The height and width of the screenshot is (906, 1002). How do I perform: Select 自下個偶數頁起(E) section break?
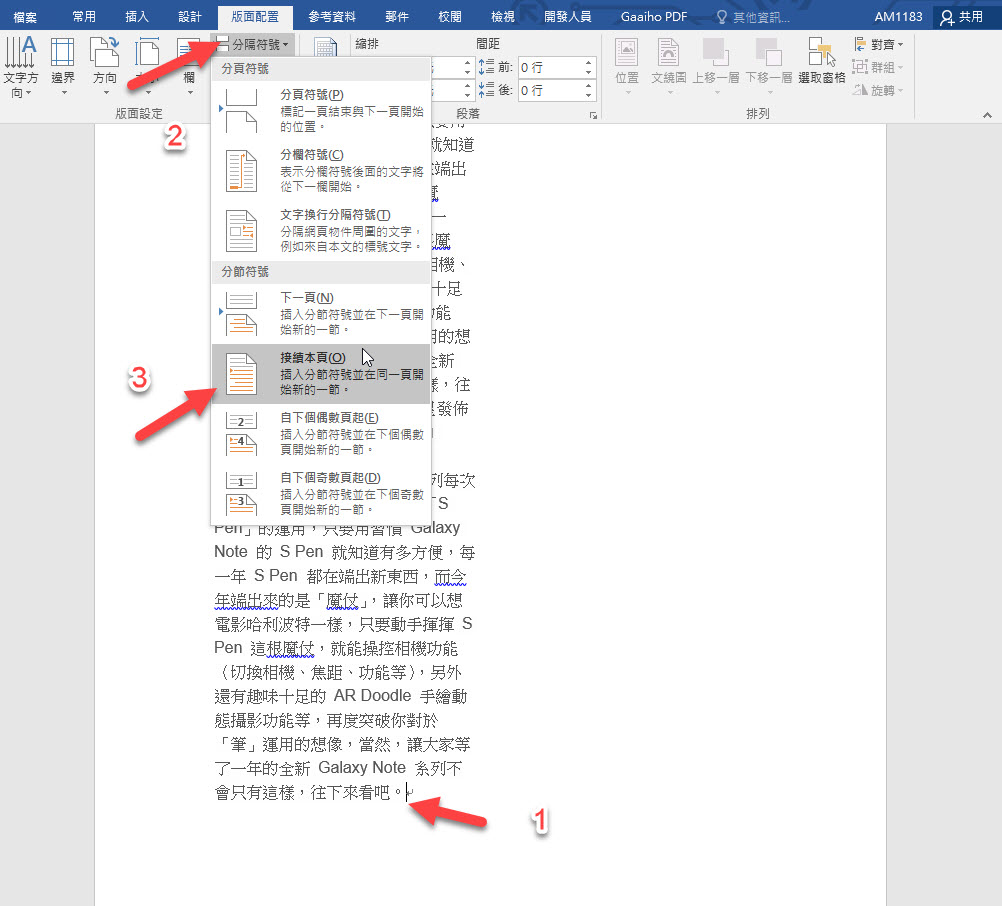pos(321,434)
